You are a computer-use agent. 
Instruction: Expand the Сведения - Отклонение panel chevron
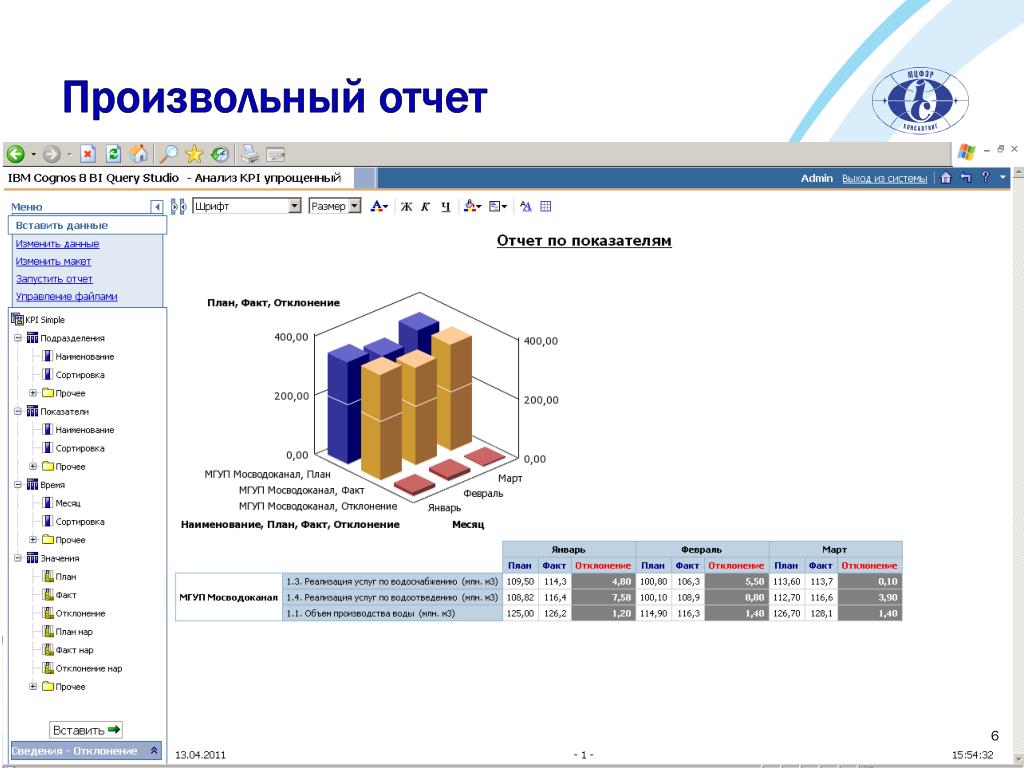click(154, 750)
